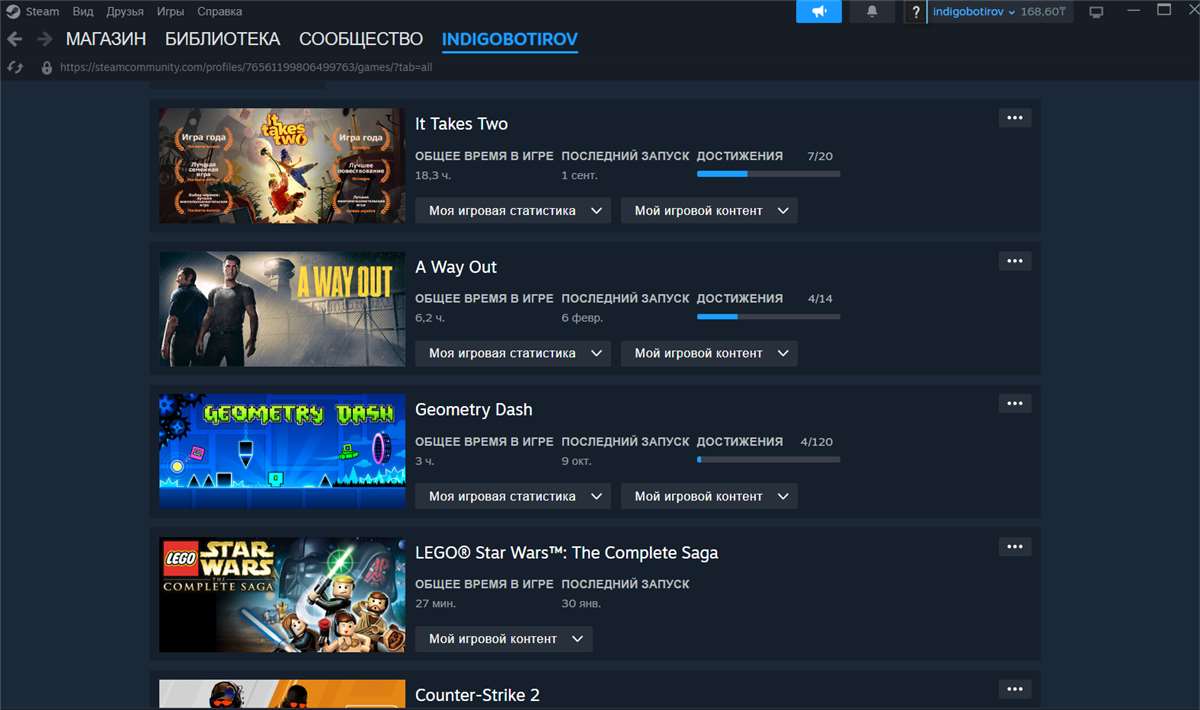Expand Моя игровая статистика for It Takes Two
The image size is (1200, 710).
[512, 210]
